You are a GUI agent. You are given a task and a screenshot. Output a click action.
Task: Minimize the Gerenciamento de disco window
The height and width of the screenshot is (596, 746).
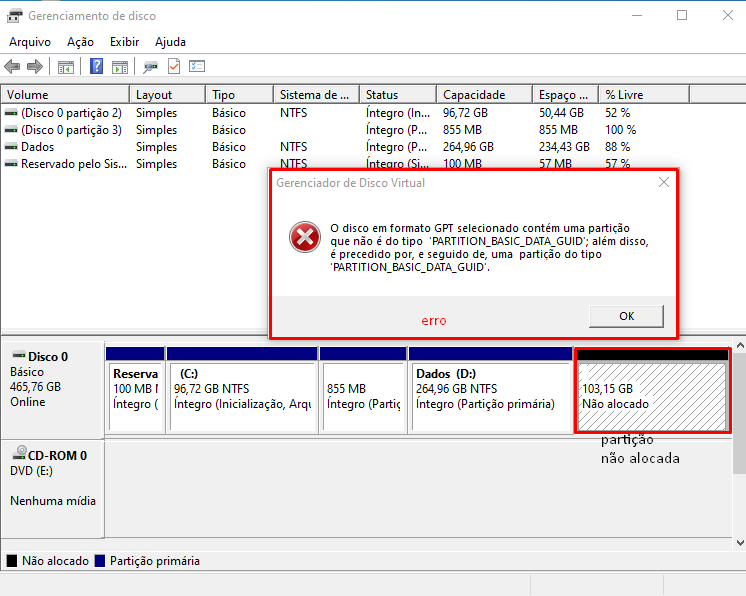(637, 15)
